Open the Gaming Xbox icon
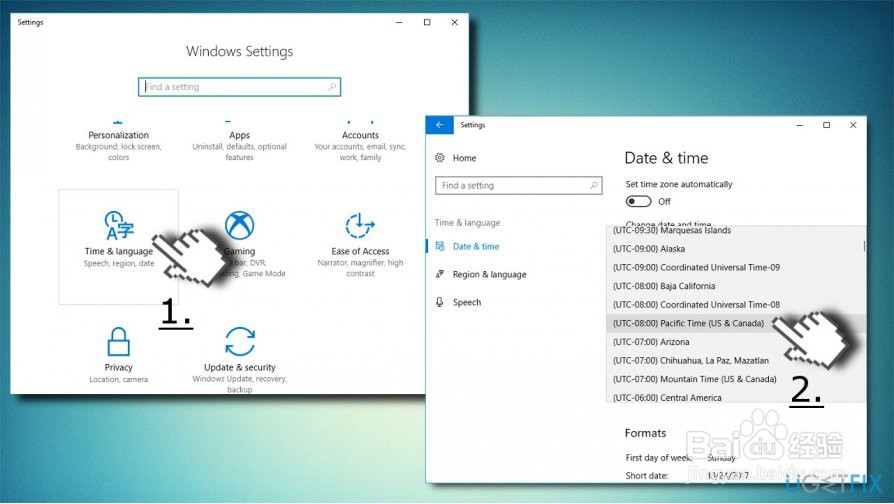 (239, 225)
